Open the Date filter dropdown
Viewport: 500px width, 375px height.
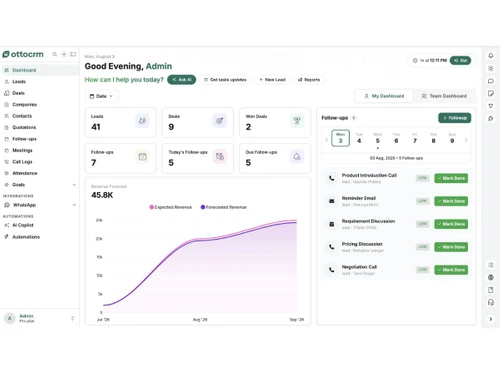pyautogui.click(x=101, y=96)
